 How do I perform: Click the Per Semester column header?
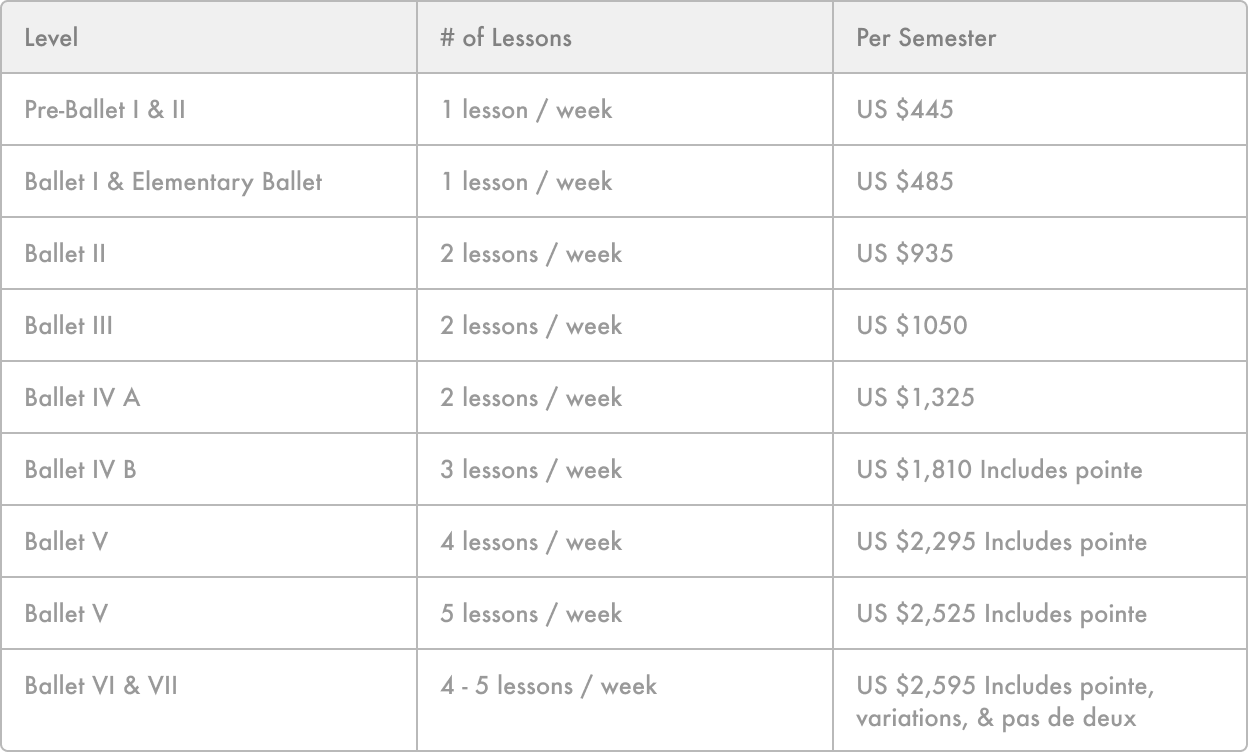point(926,38)
